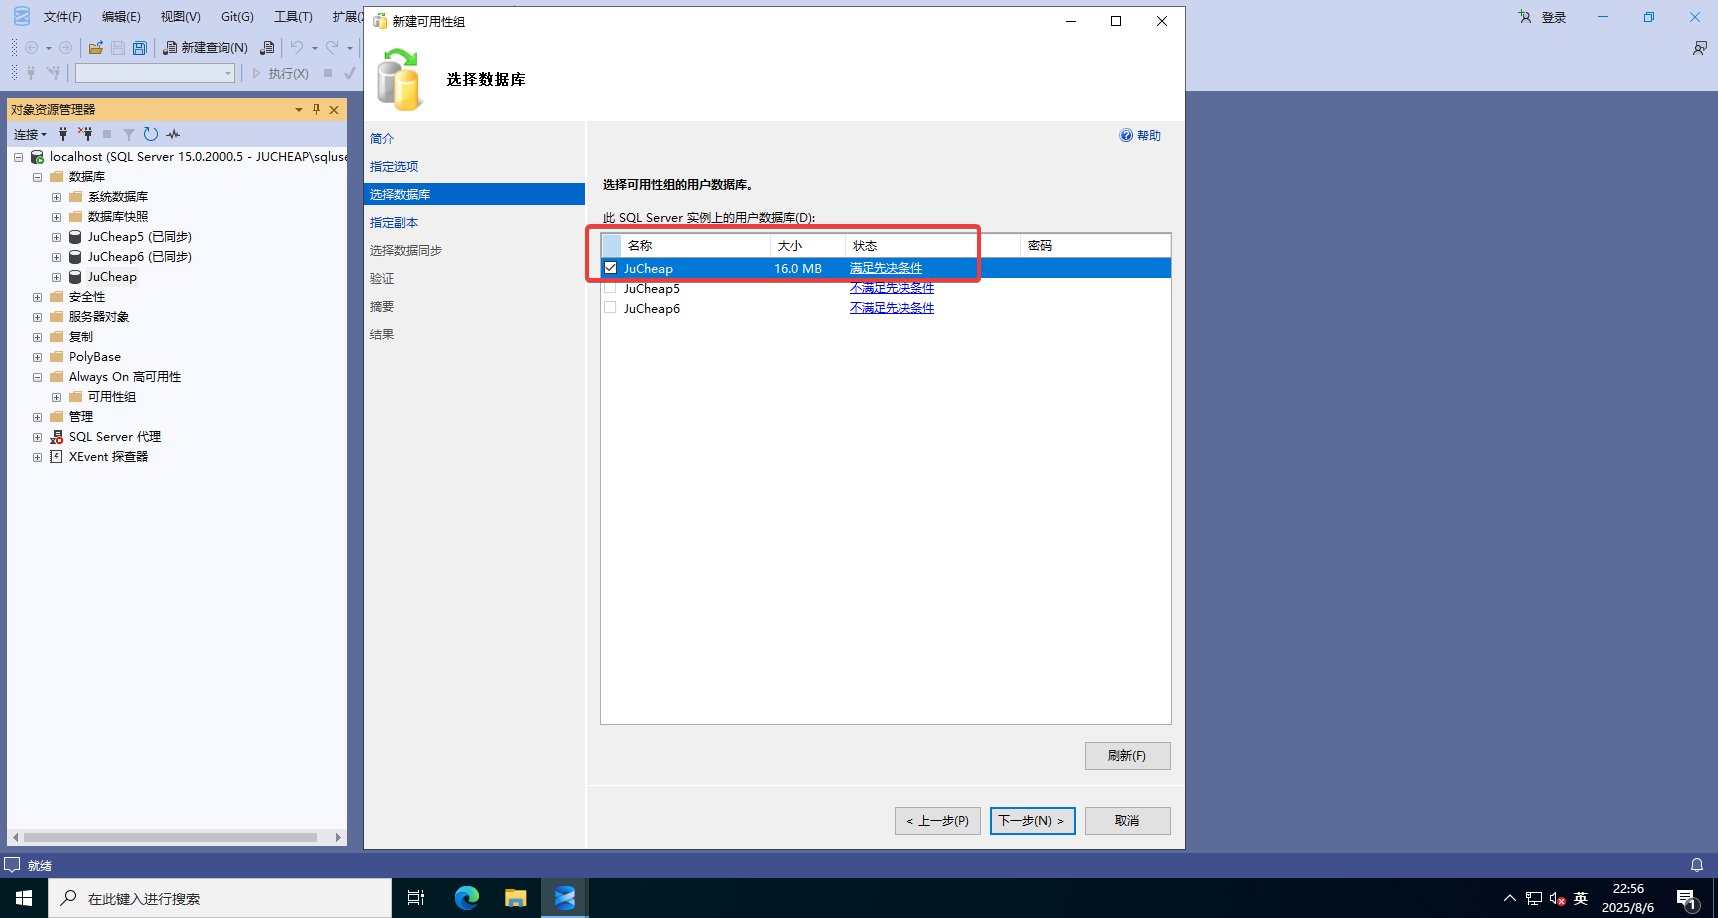Expand 服务器对象 node
The height and width of the screenshot is (918, 1718).
[x=37, y=317]
